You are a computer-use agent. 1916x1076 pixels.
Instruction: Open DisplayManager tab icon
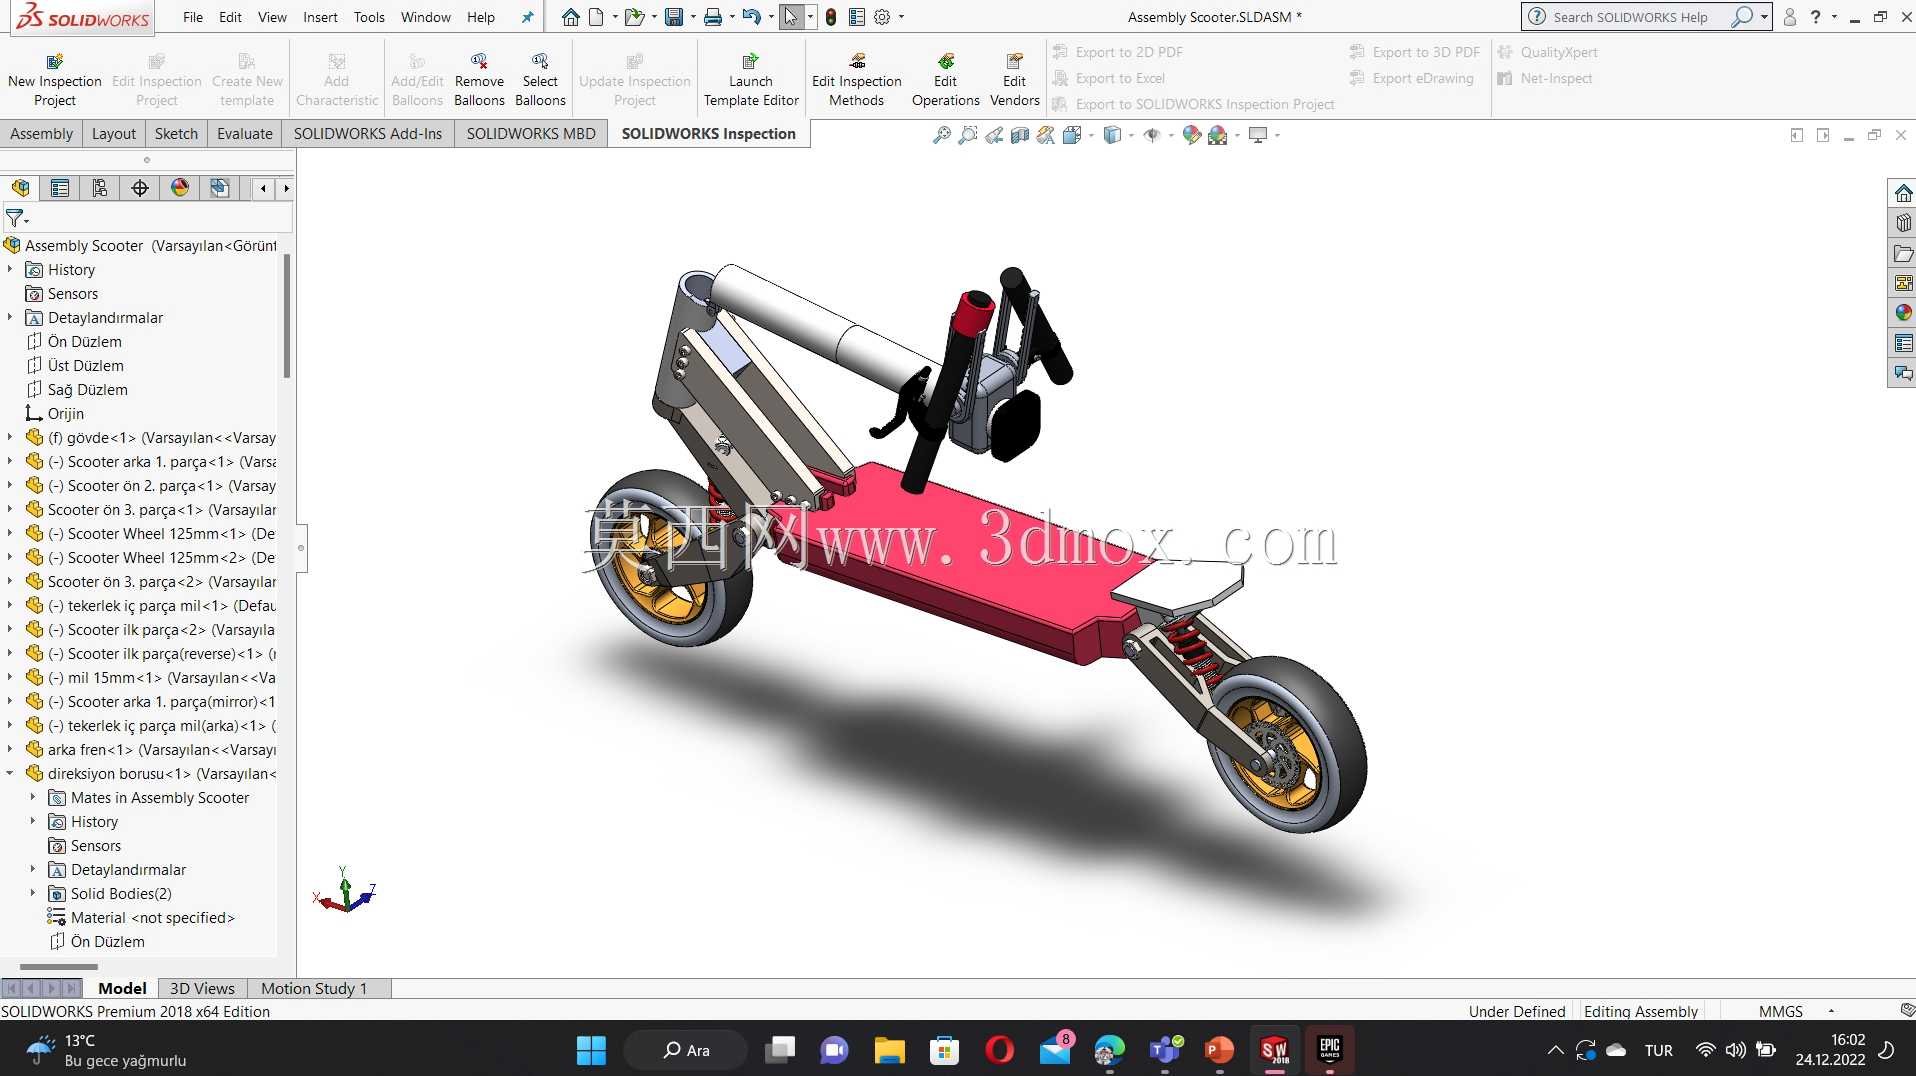tap(180, 188)
